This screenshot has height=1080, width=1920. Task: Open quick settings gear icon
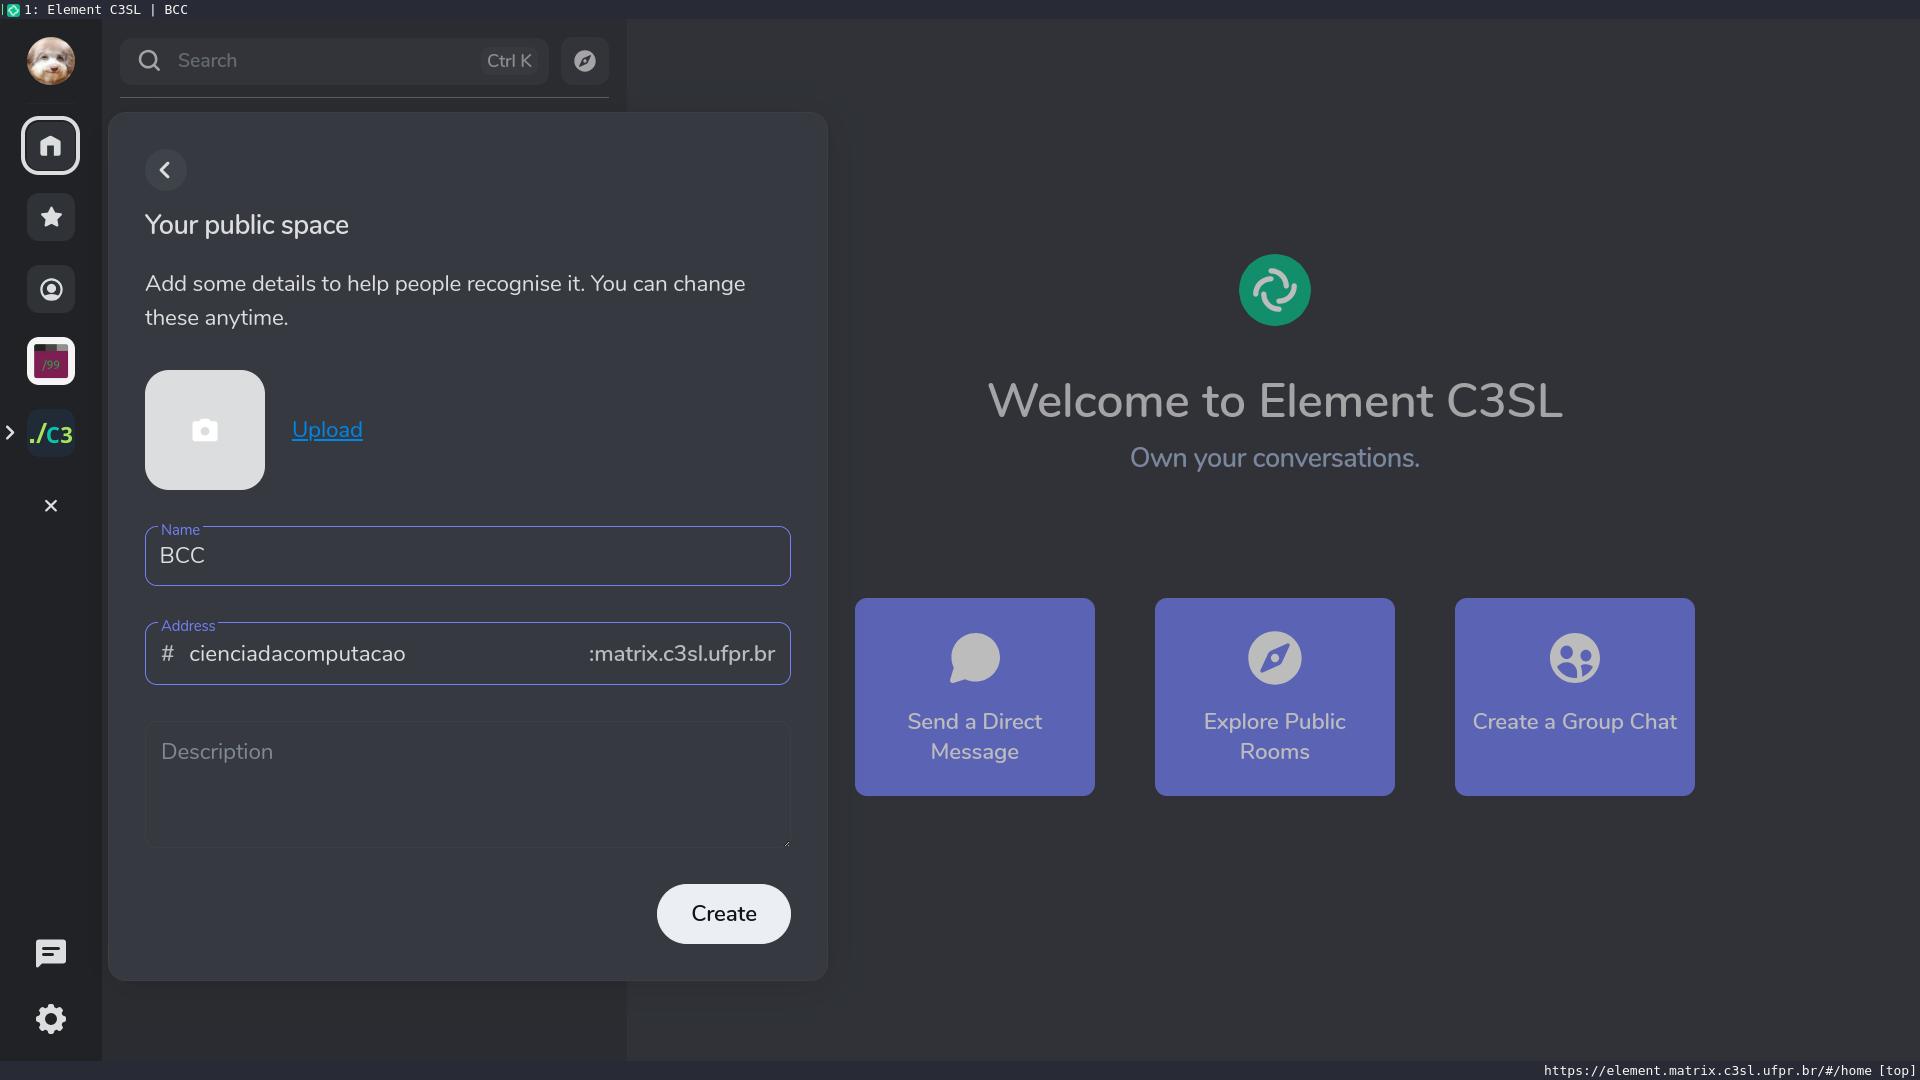click(x=50, y=1019)
